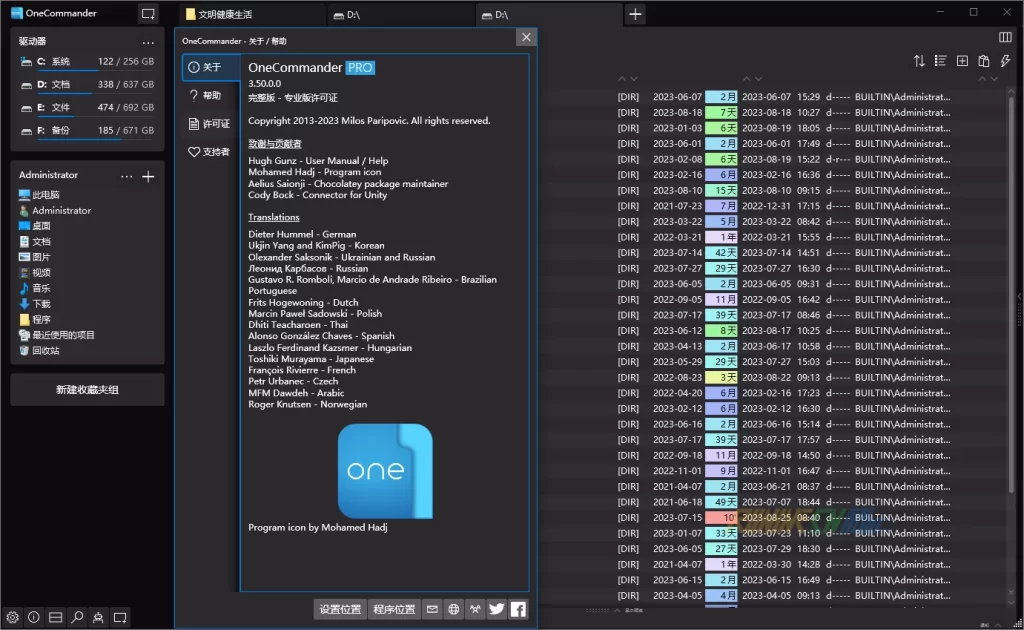The image size is (1024, 630).
Task: Click the 设置位置 button
Action: pos(340,609)
